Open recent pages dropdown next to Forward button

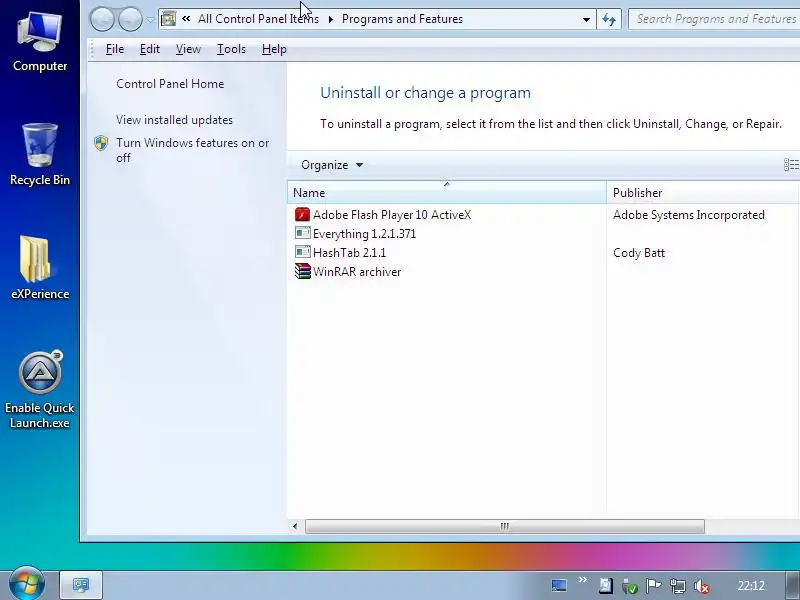point(150,19)
